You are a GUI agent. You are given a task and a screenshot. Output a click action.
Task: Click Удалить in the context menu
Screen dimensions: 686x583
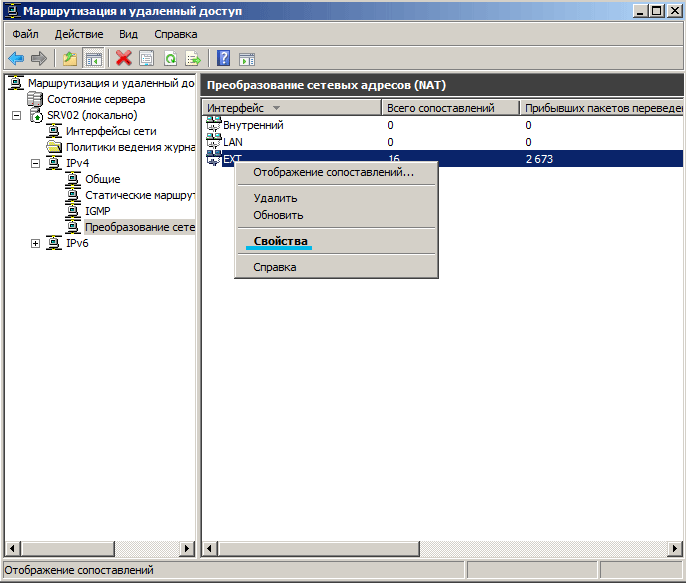point(275,198)
